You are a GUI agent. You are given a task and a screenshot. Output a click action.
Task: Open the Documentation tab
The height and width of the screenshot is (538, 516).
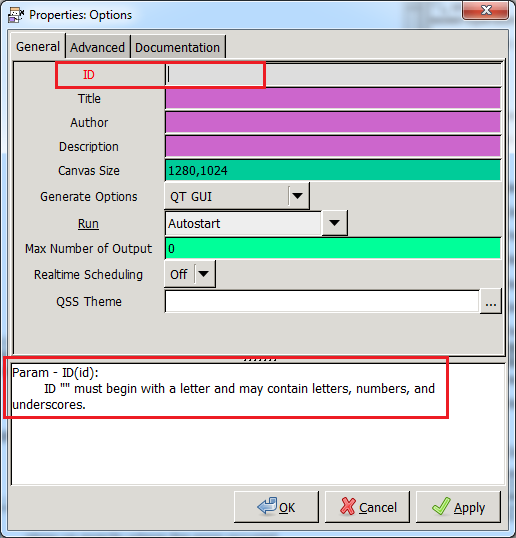point(178,47)
